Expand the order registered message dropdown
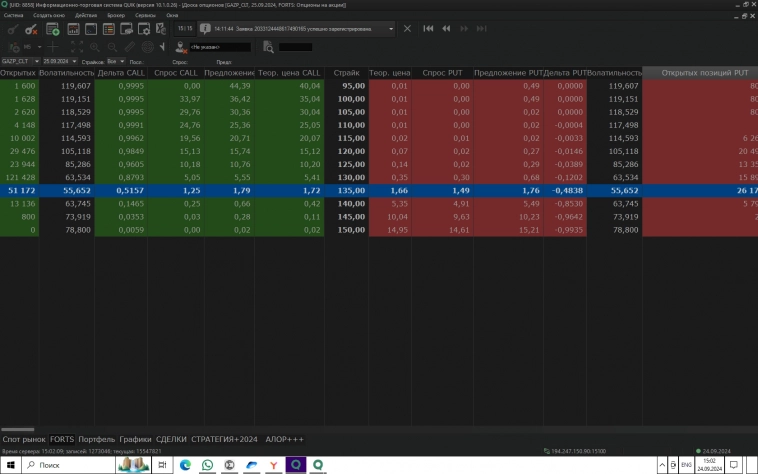The width and height of the screenshot is (758, 474). tap(390, 29)
